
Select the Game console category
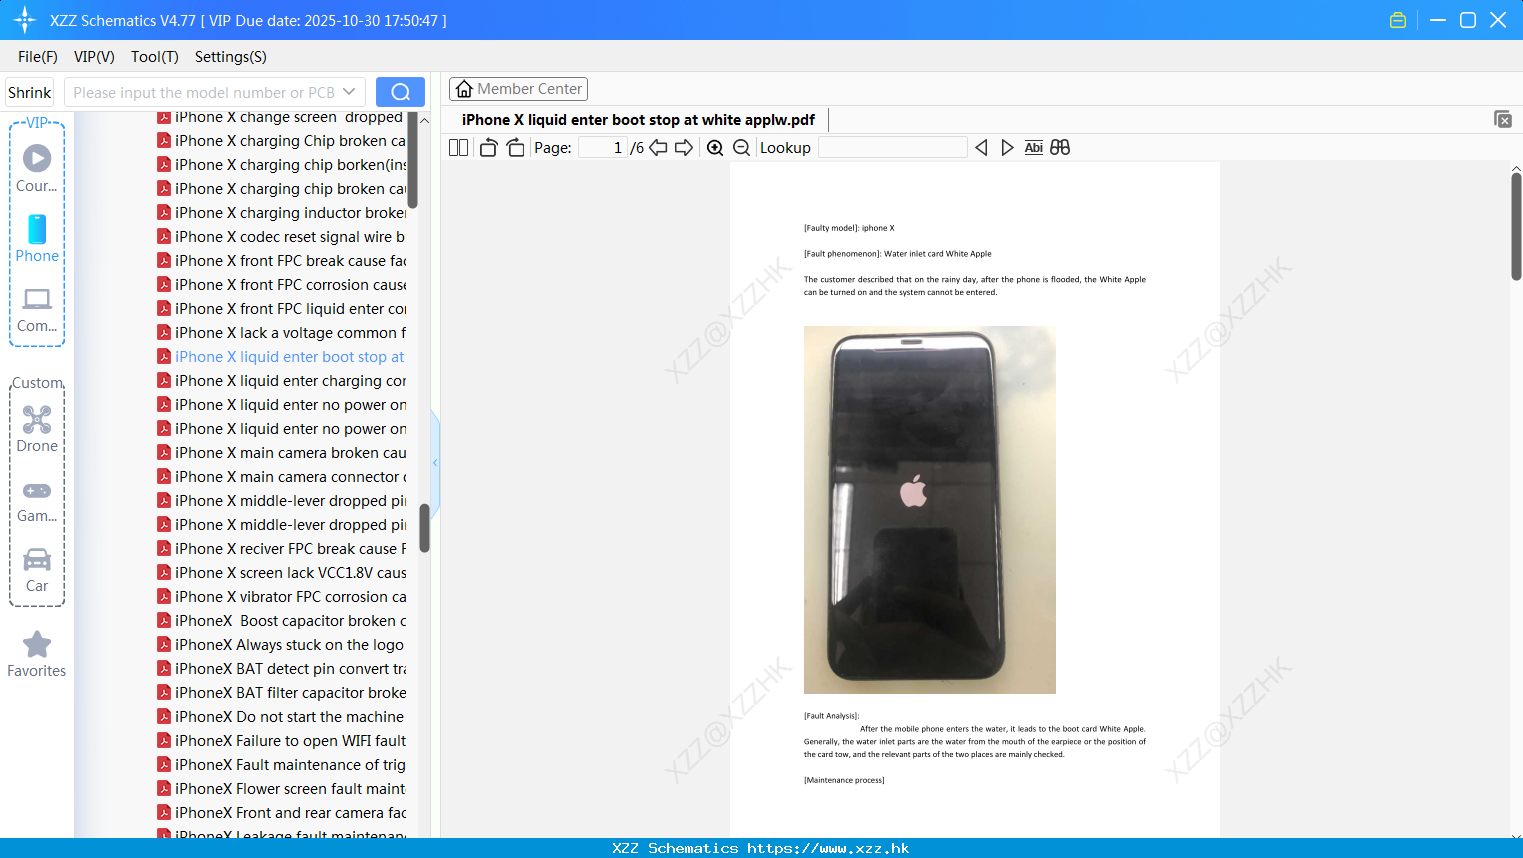(37, 501)
